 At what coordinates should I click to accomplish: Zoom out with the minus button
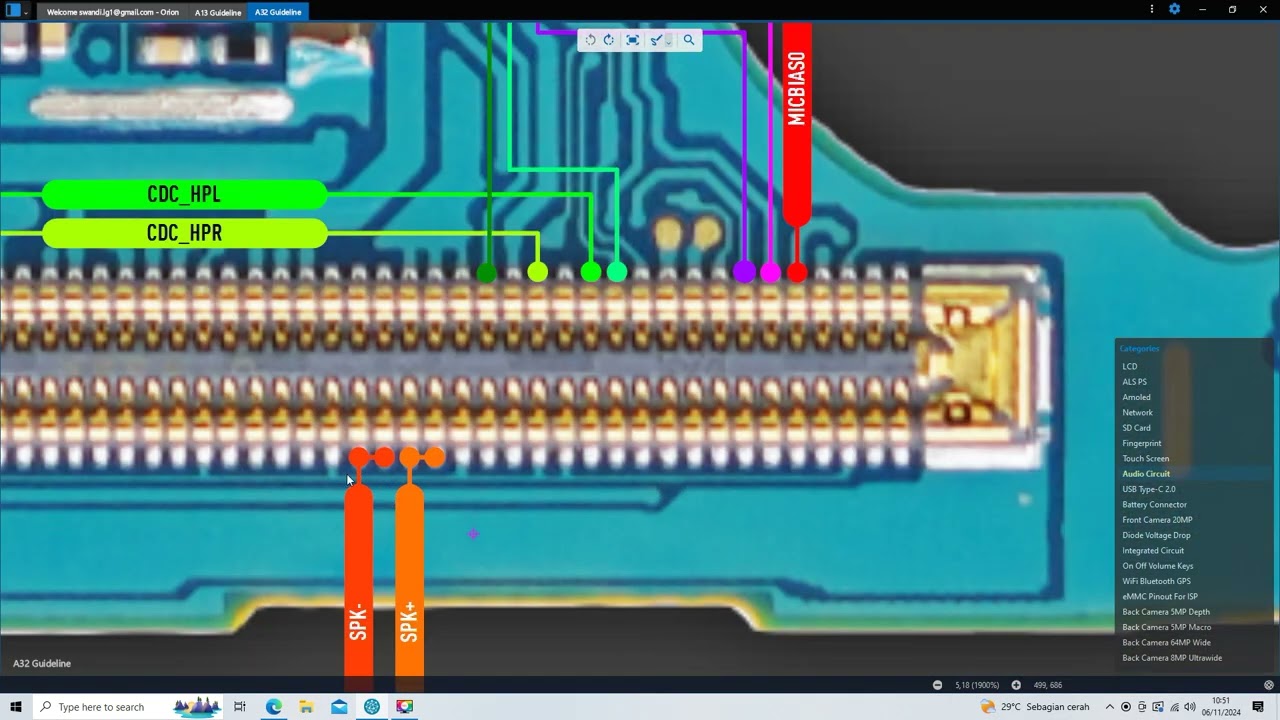click(937, 685)
